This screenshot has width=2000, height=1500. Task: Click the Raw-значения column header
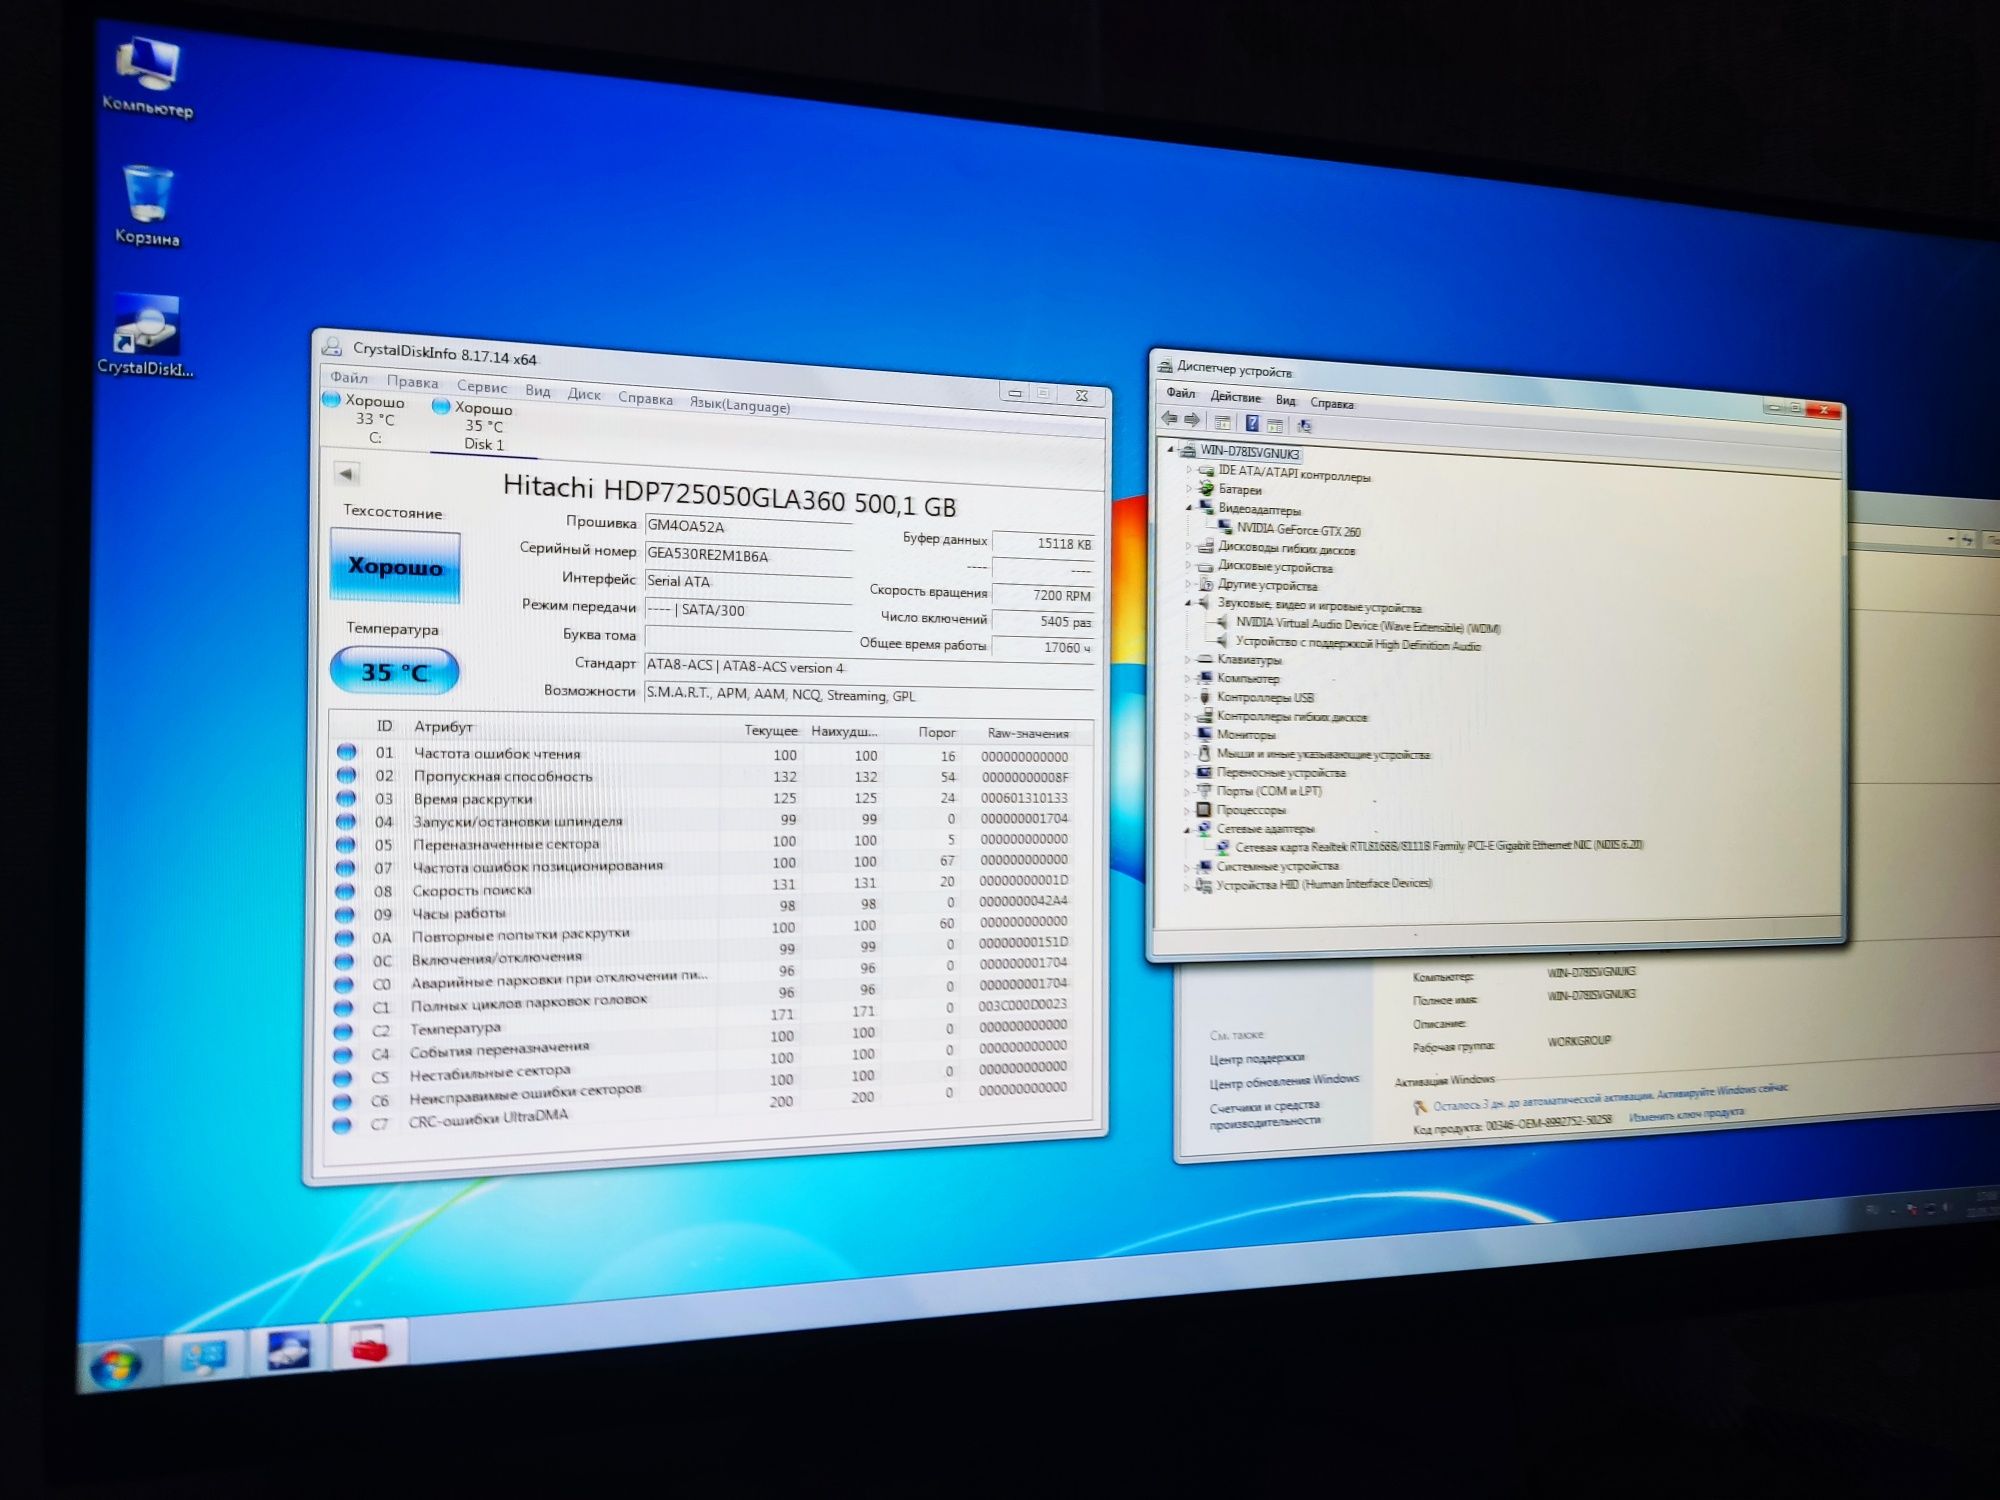point(1028,733)
